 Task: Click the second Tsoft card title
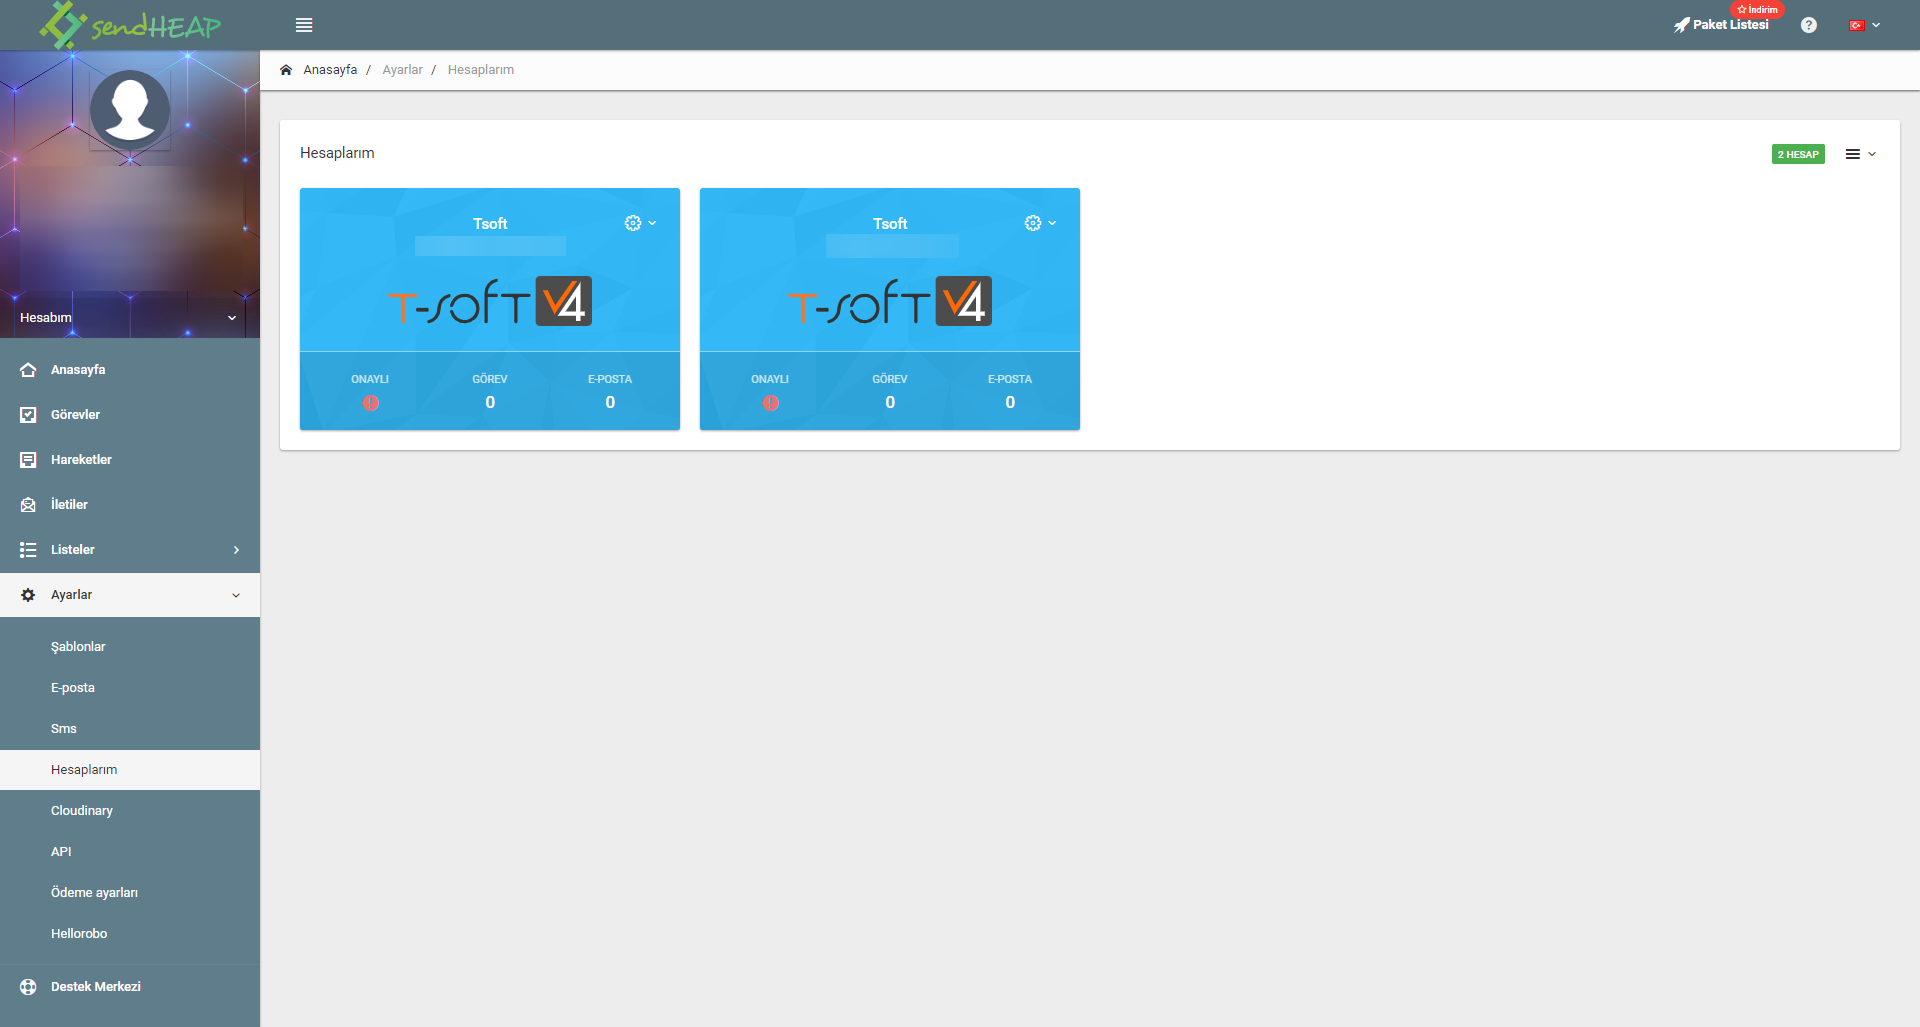pos(890,224)
